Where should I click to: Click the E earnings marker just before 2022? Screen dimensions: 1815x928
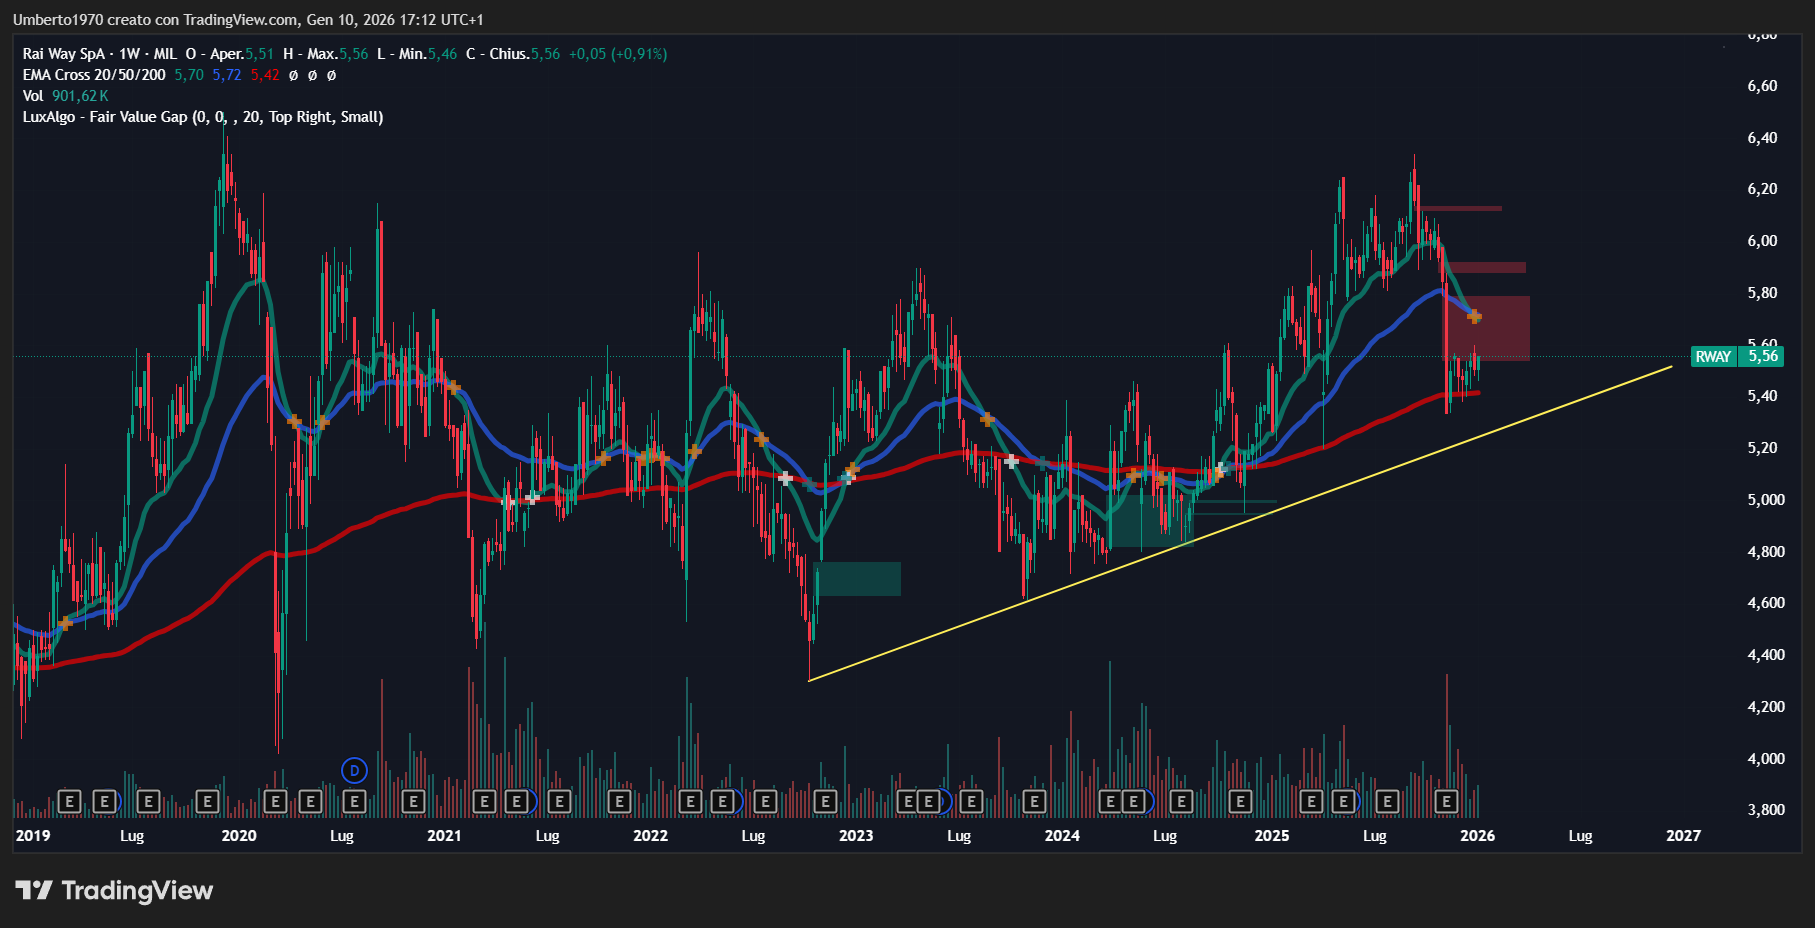tap(619, 801)
